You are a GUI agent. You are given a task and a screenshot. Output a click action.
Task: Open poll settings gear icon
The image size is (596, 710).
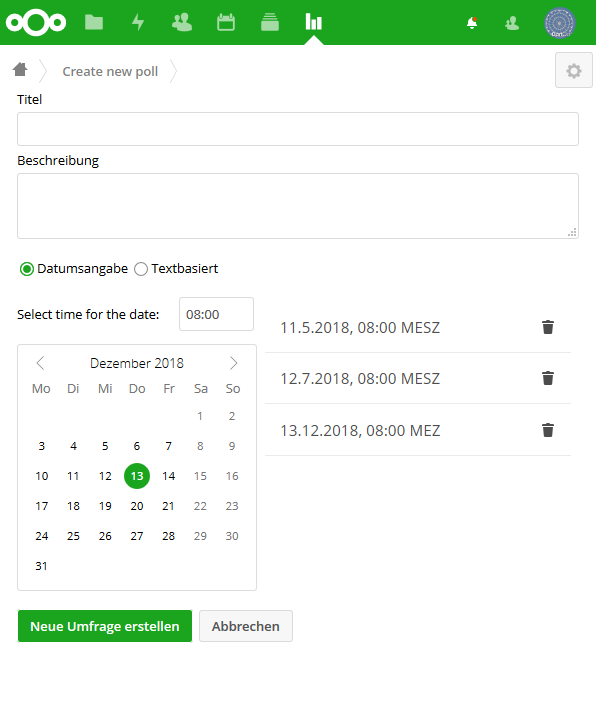[573, 70]
